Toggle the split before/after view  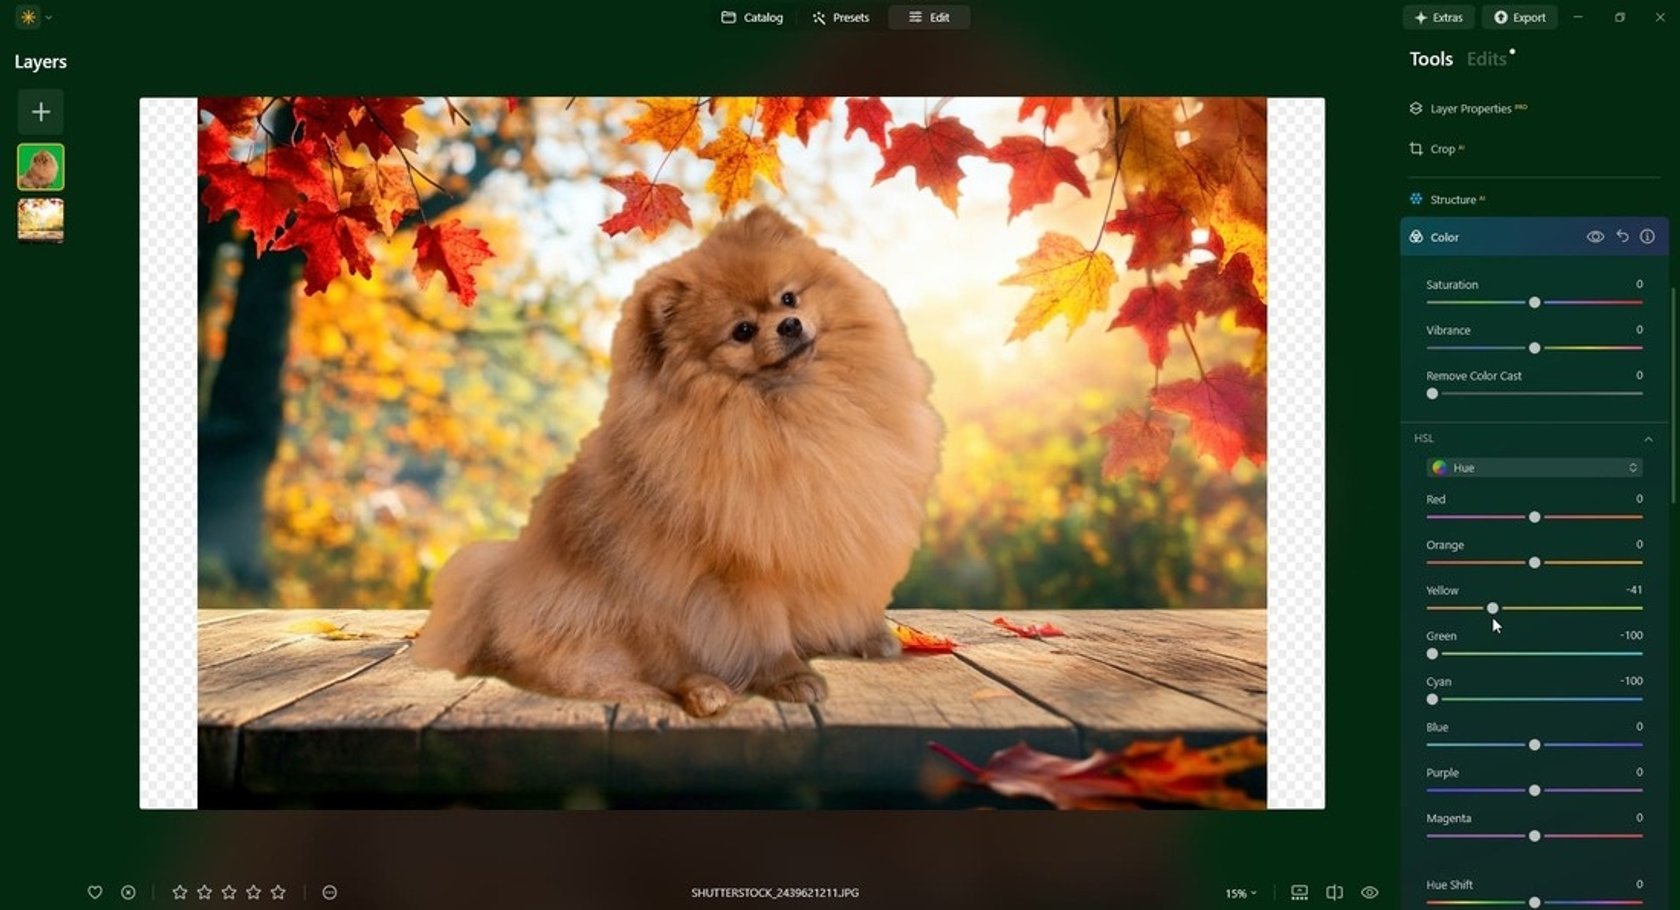pos(1335,892)
